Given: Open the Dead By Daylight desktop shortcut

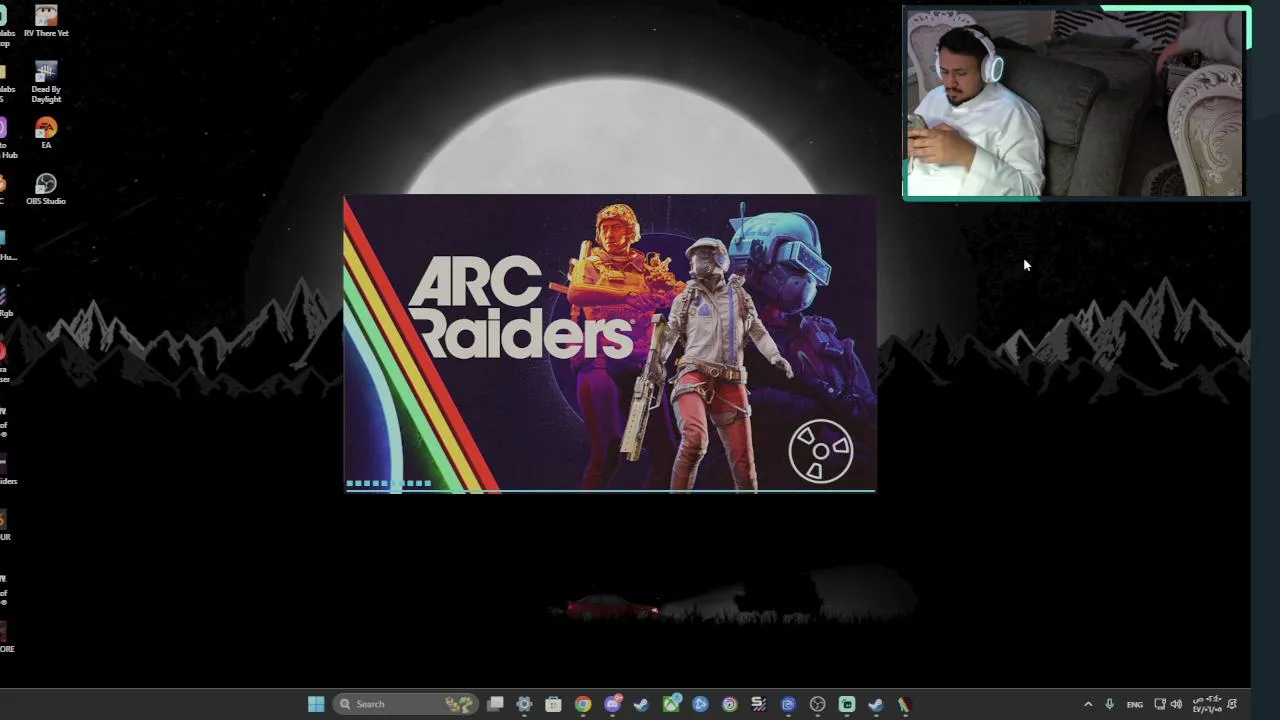Looking at the screenshot, I should pyautogui.click(x=46, y=82).
